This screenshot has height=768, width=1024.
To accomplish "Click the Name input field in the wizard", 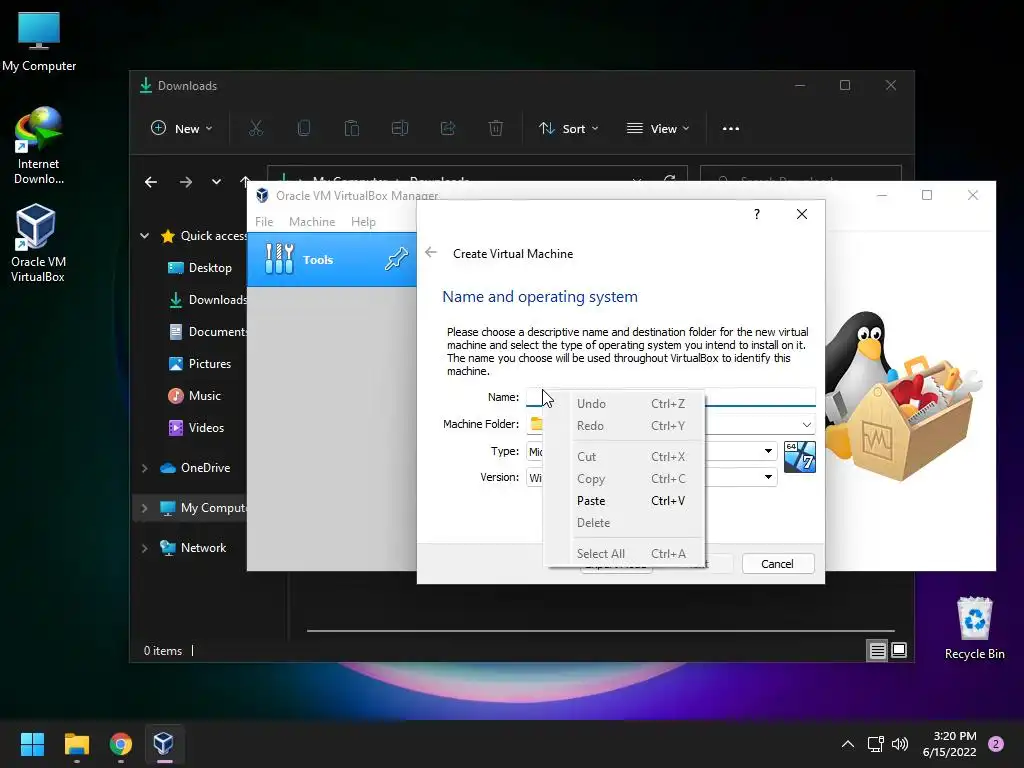I will pyautogui.click(x=671, y=397).
